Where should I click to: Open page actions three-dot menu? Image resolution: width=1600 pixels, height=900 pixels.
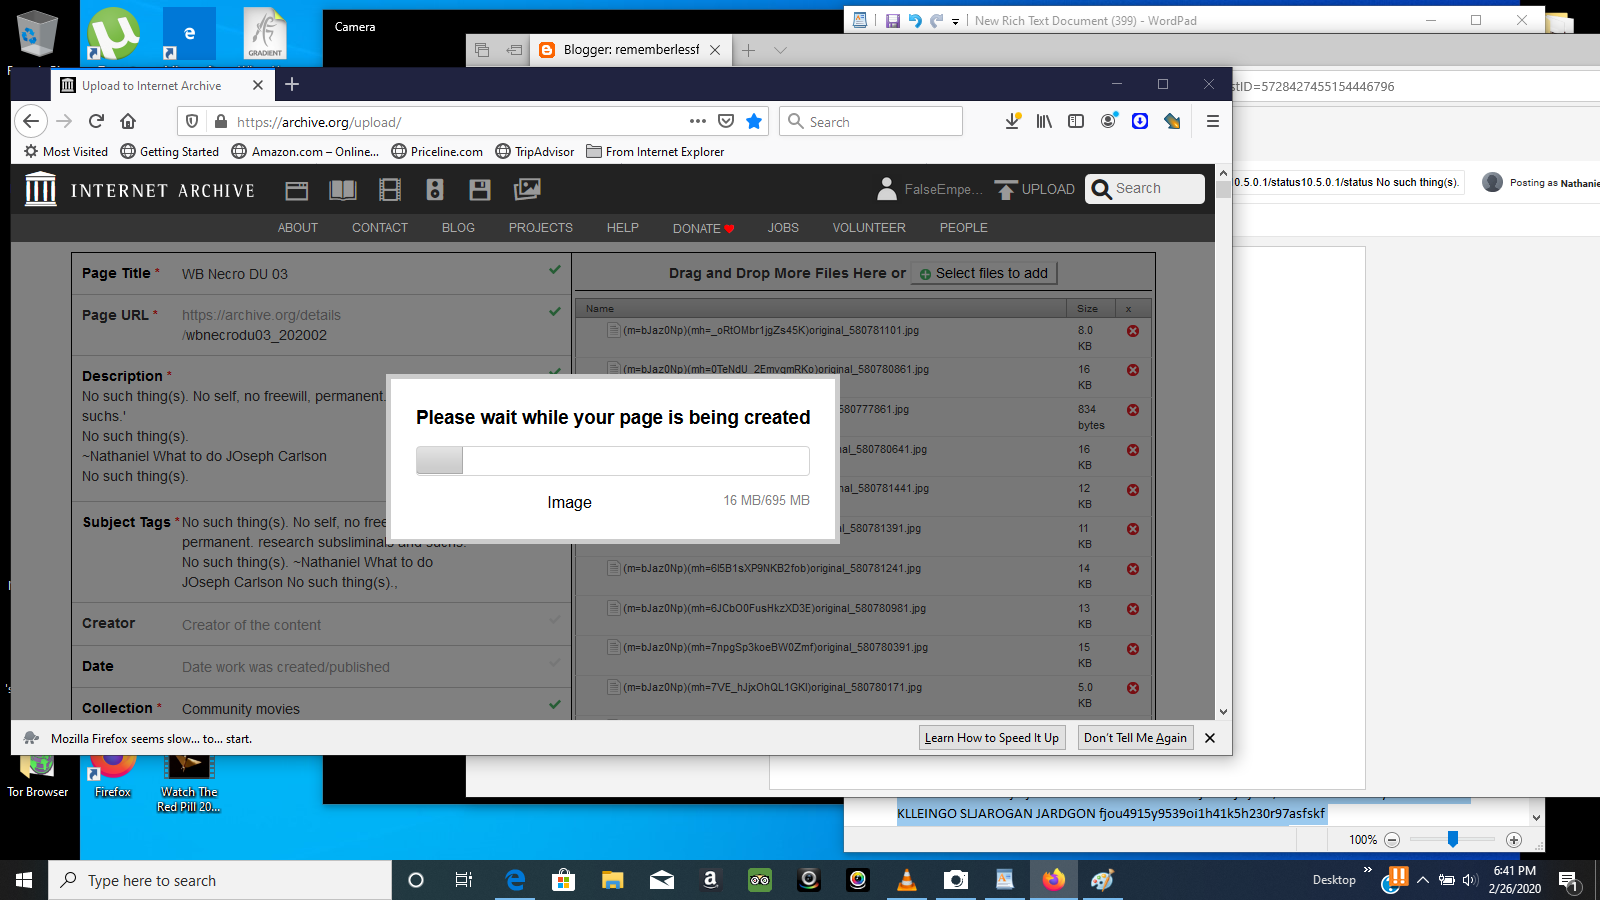[698, 121]
